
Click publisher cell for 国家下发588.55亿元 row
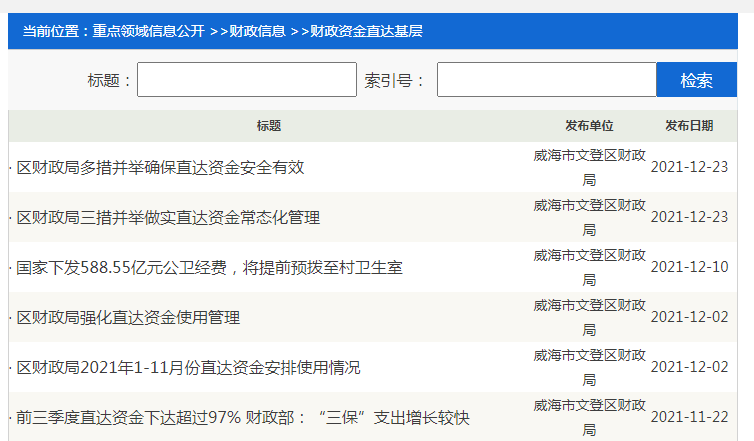[589, 267]
